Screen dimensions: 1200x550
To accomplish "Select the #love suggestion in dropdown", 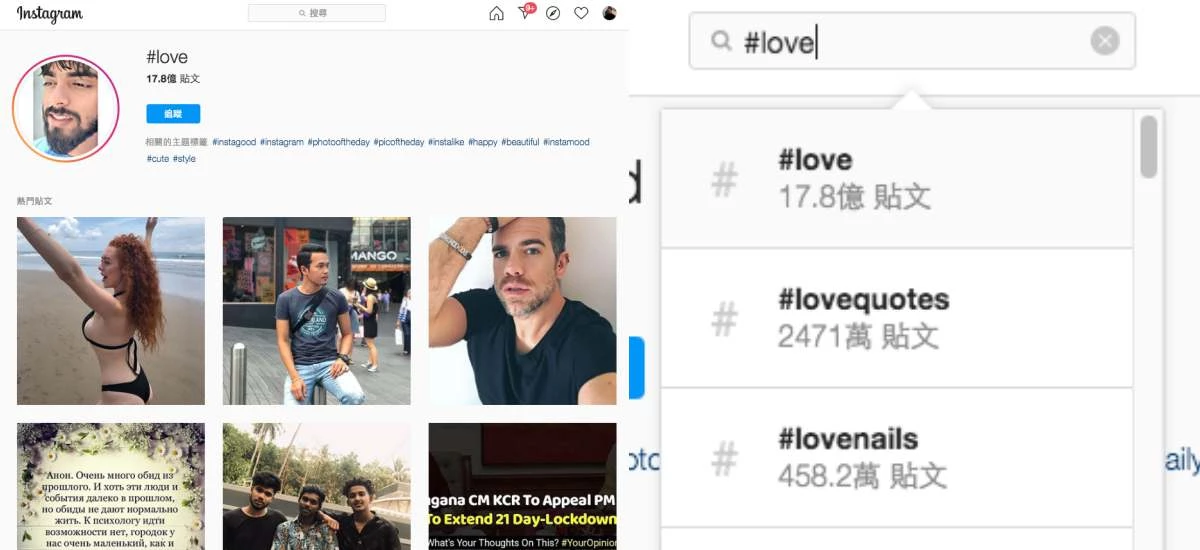I will point(897,179).
